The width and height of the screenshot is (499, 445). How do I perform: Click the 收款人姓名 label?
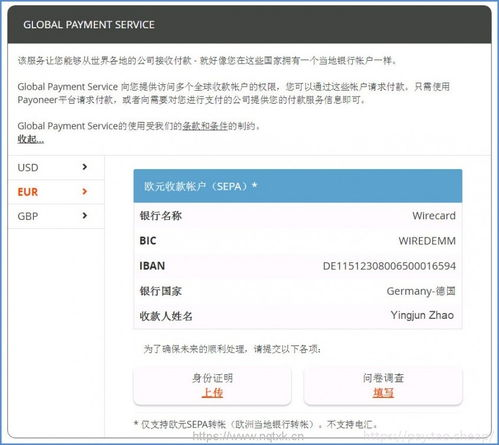(166, 316)
